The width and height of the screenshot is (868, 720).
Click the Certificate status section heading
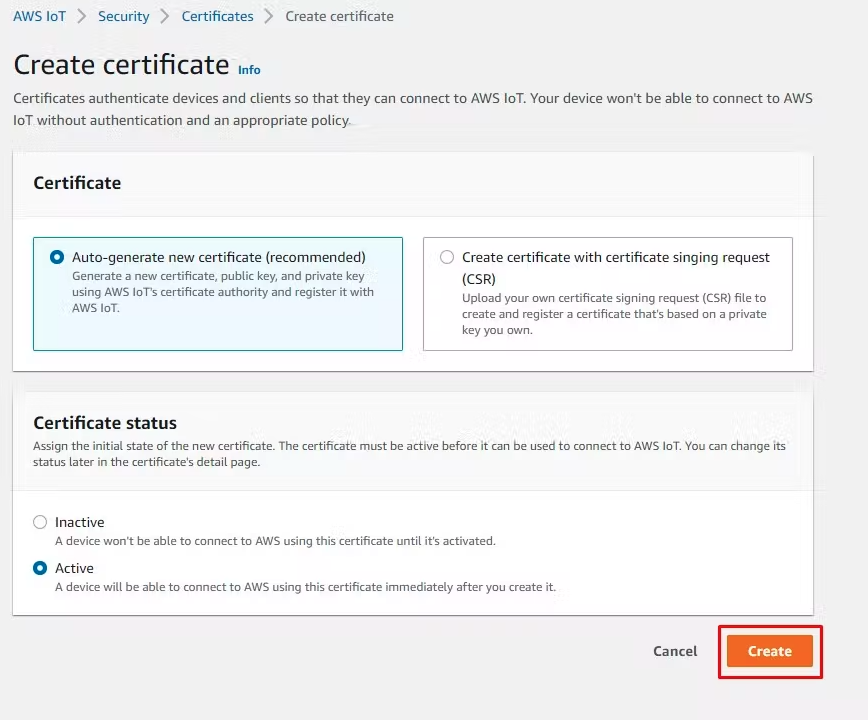pyautogui.click(x=105, y=423)
